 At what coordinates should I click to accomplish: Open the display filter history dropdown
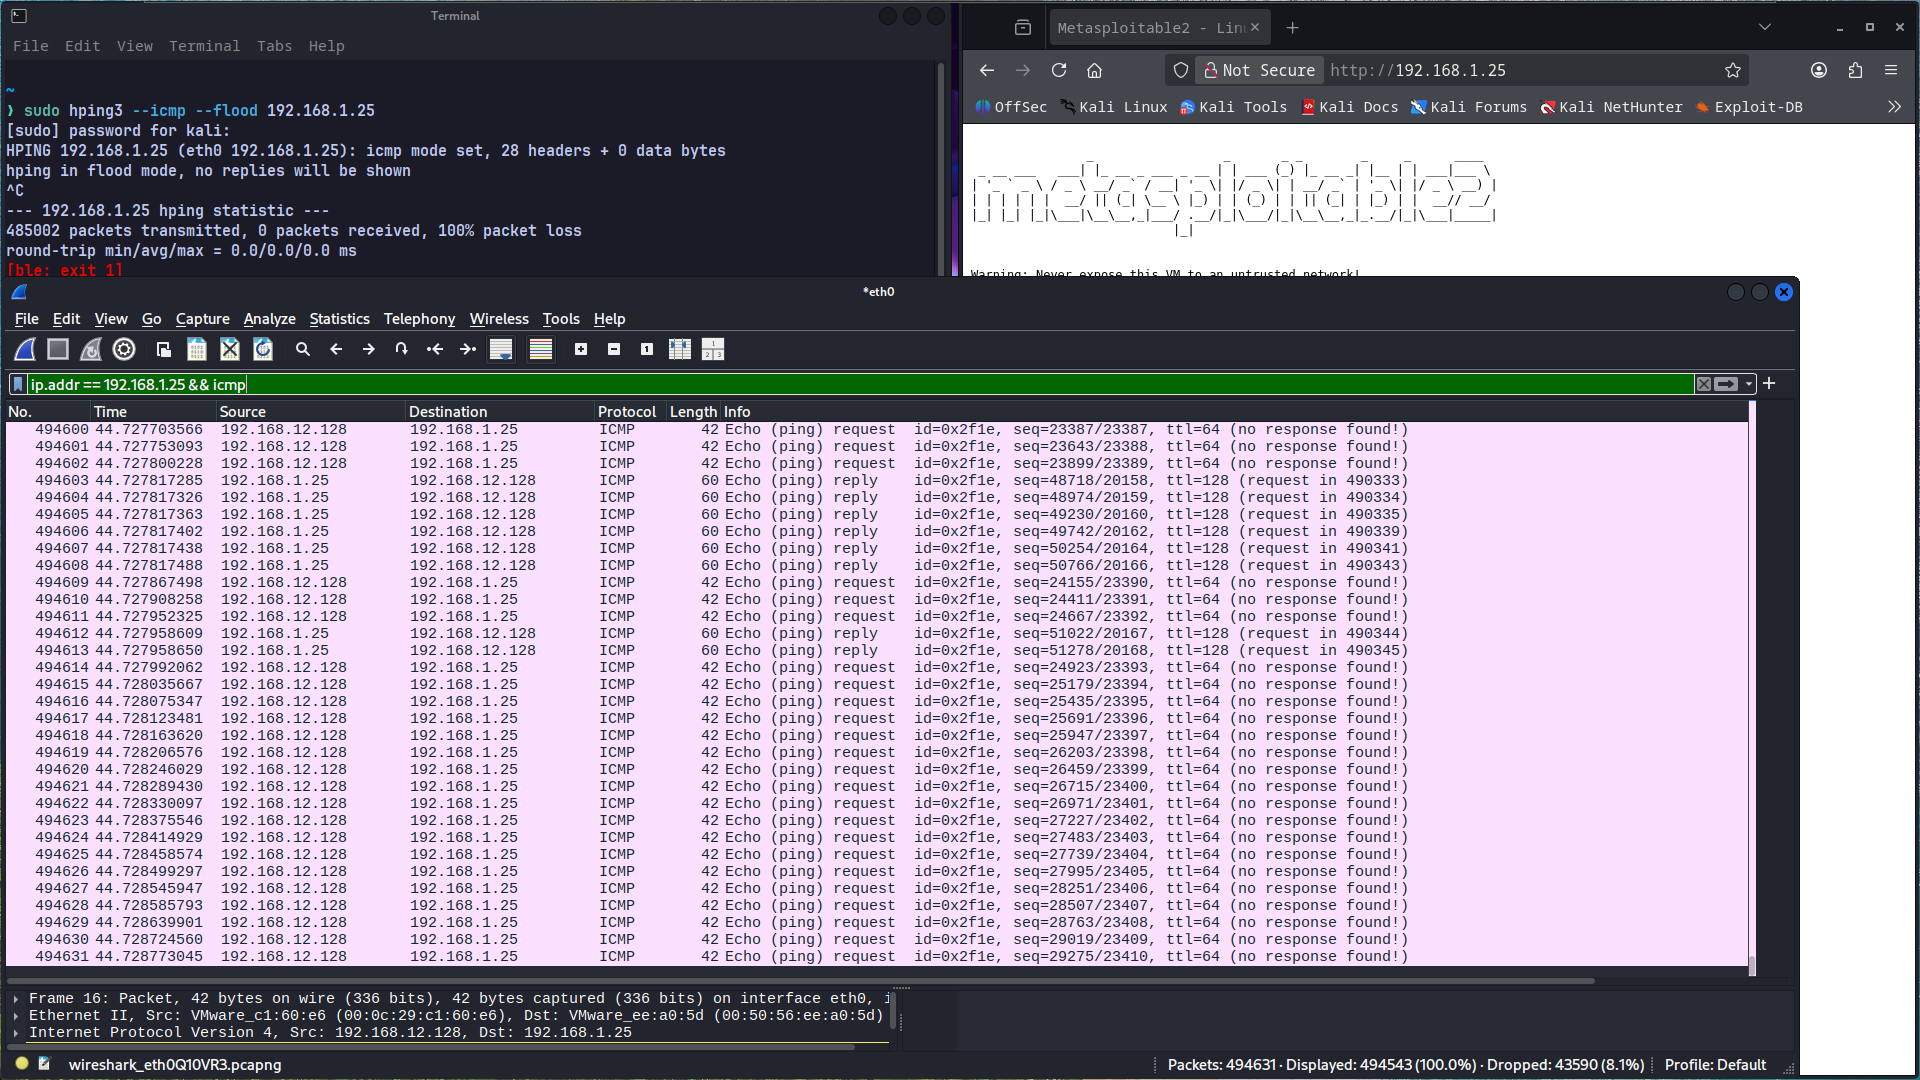click(1749, 384)
